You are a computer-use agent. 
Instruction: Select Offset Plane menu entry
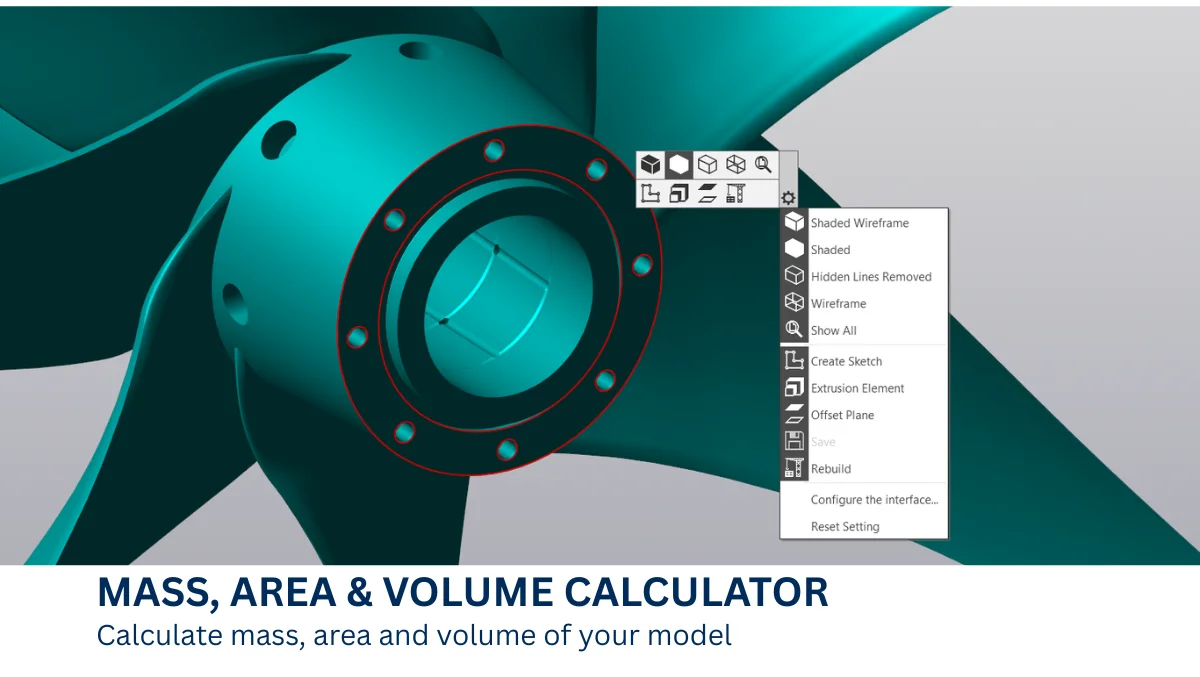[863, 415]
